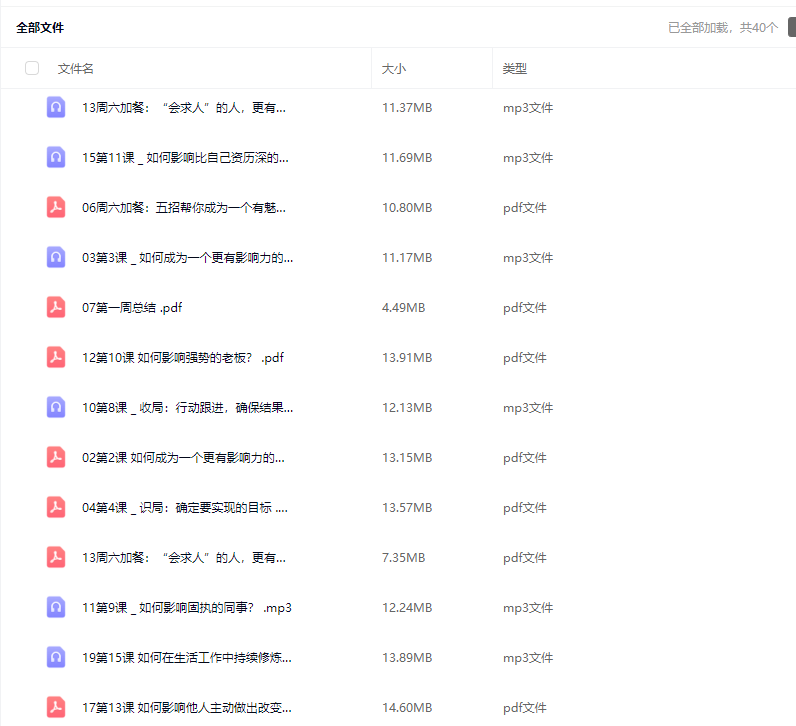The image size is (796, 726).
Task: Open the 7.35MB pdf file 13周六加餐
Action: point(184,558)
